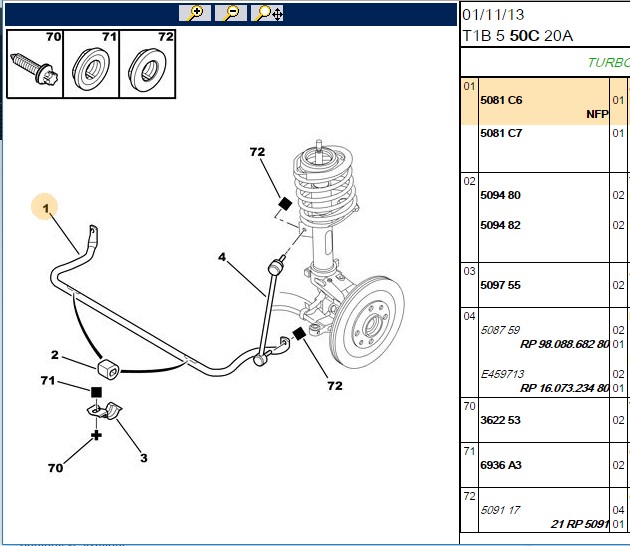Select part number 5094 82

point(500,225)
